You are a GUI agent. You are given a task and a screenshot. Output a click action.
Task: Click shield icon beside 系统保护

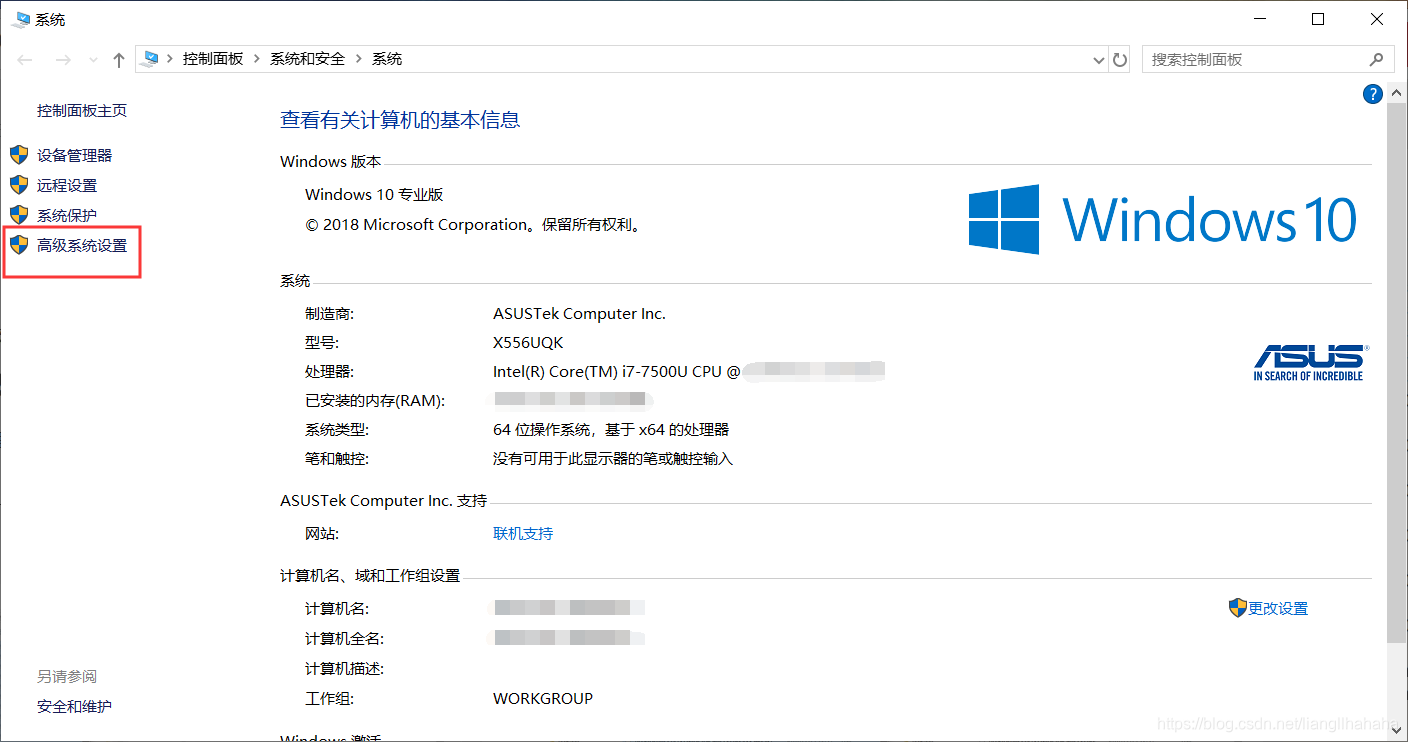[19, 215]
